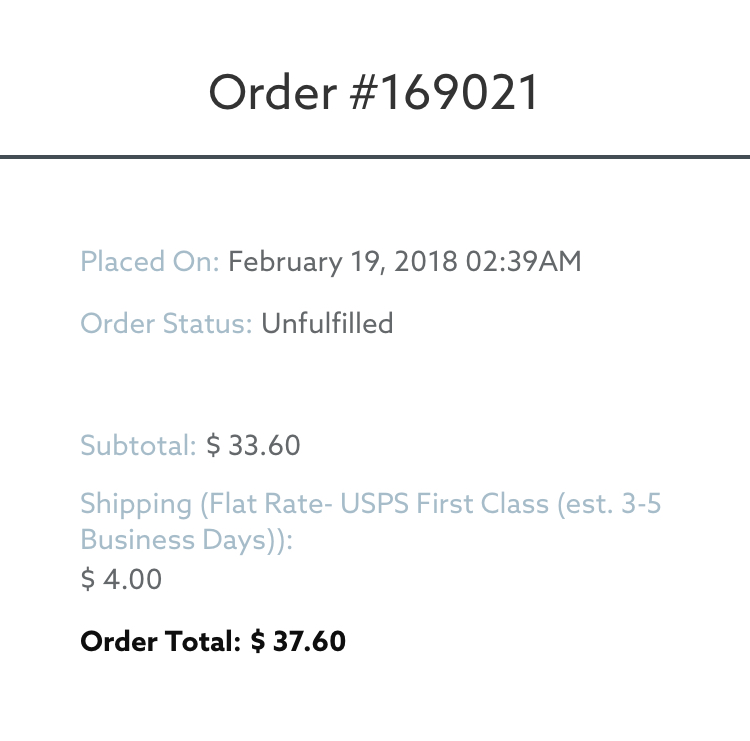
Task: Click the 02:39AM time text
Action: (x=523, y=262)
